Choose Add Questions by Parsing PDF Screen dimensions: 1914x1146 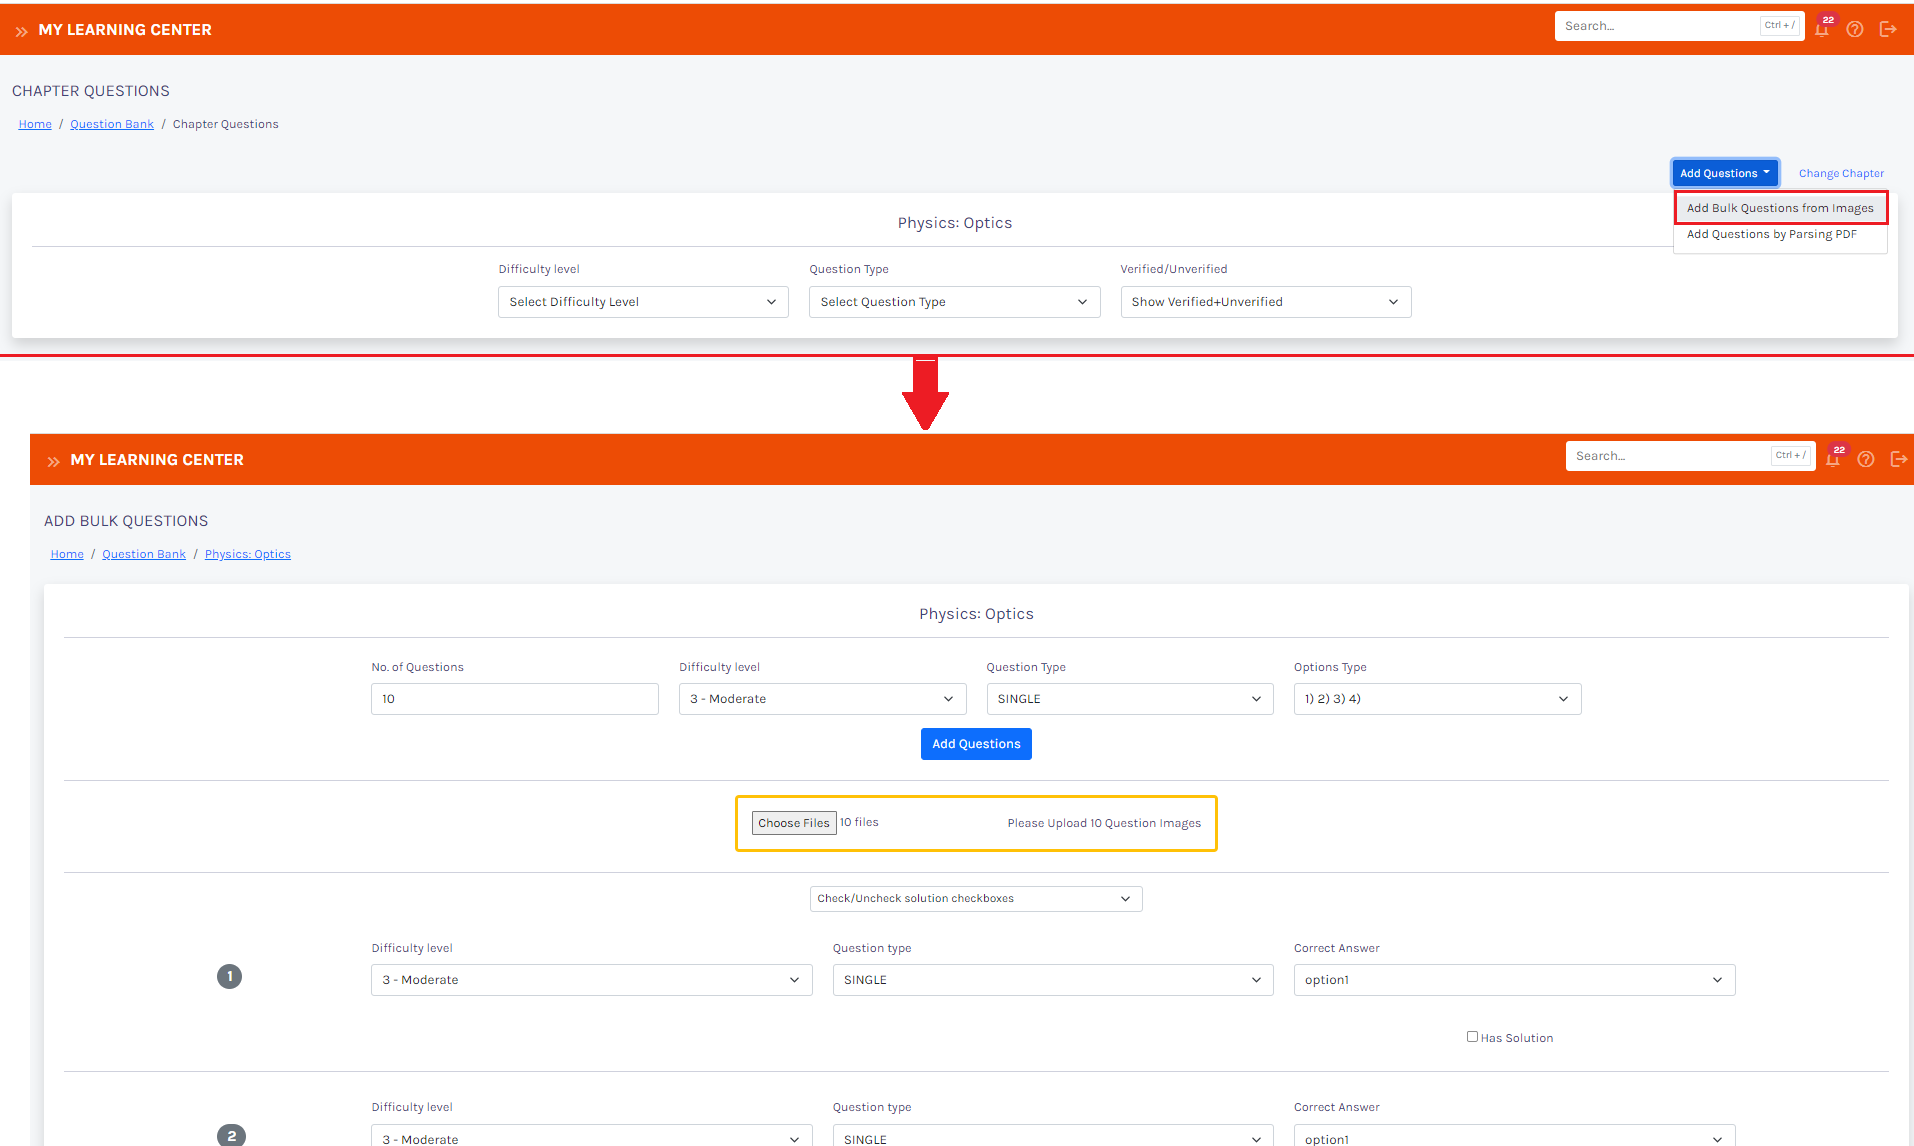(x=1771, y=234)
